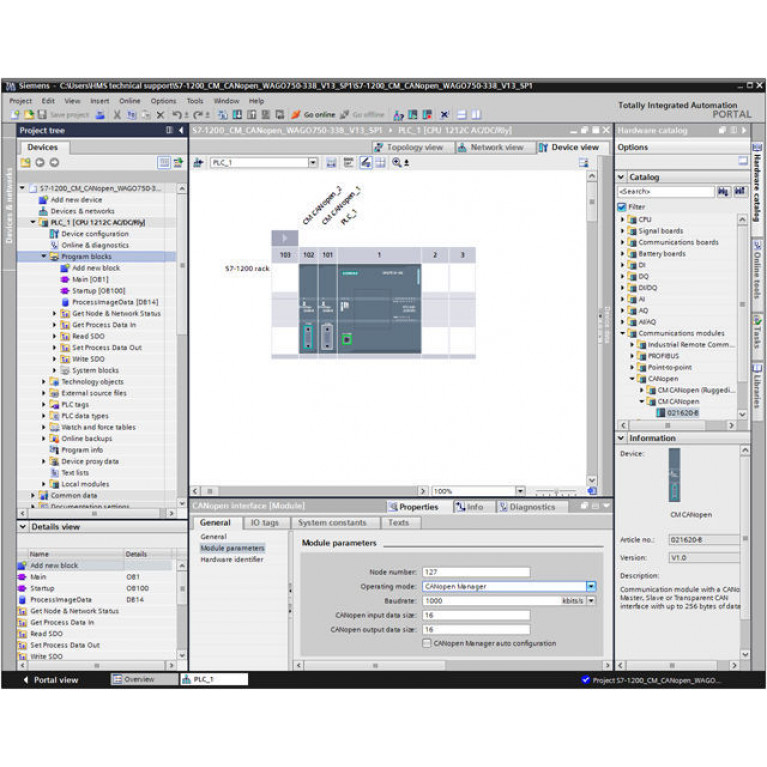Viewport: 767px width, 767px height.
Task: Click the Portal view button
Action: (x=51, y=680)
